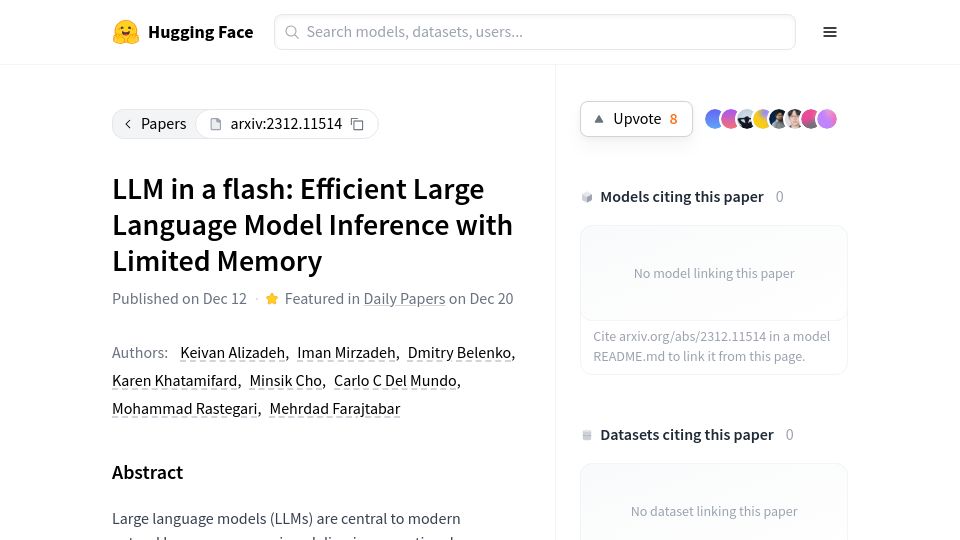Click the back chevron beside Papers
This screenshot has width=960, height=540.
[128, 124]
